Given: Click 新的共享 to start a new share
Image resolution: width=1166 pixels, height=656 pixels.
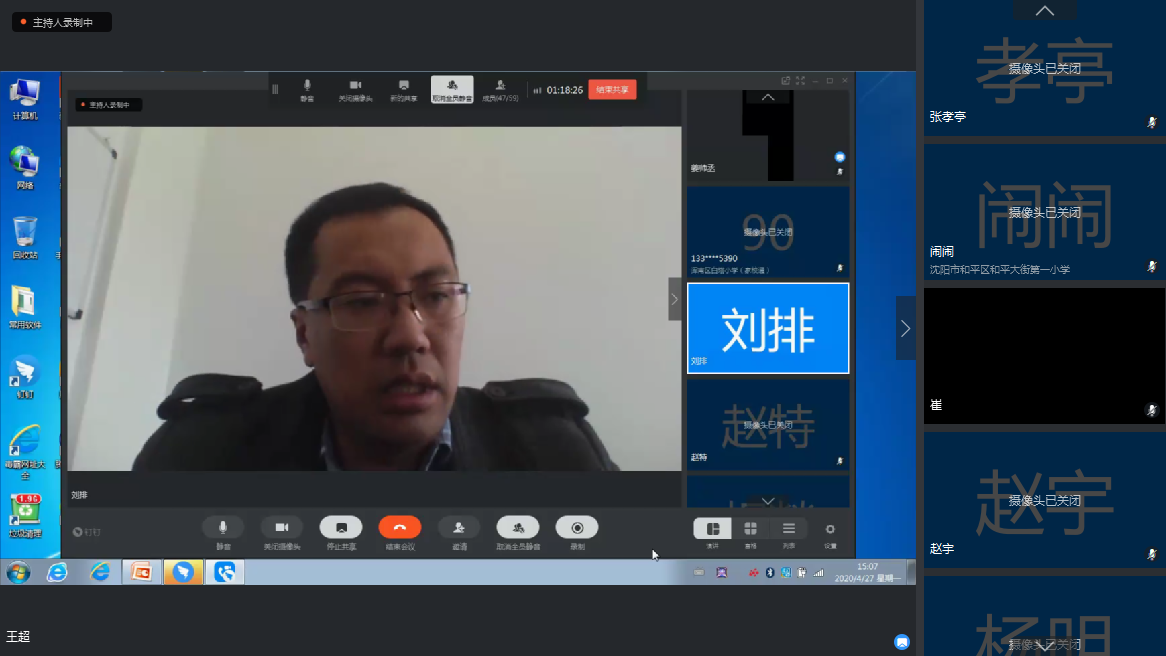Looking at the screenshot, I should (x=404, y=87).
